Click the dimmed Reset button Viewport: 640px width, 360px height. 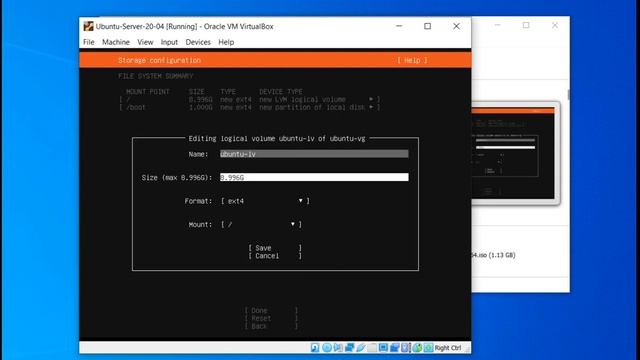coord(271,318)
